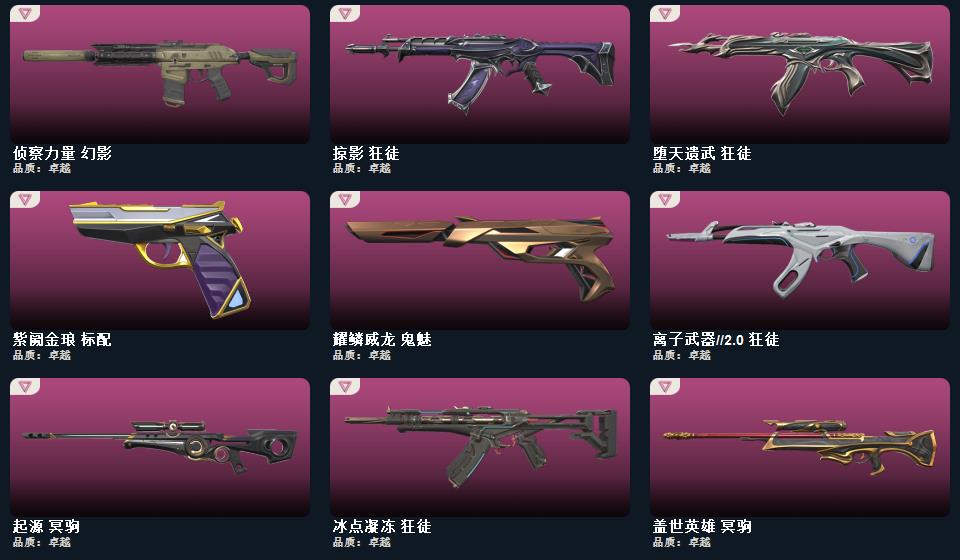Click tier badge on 掠影 狂徒 card
The height and width of the screenshot is (560, 960).
point(345,13)
